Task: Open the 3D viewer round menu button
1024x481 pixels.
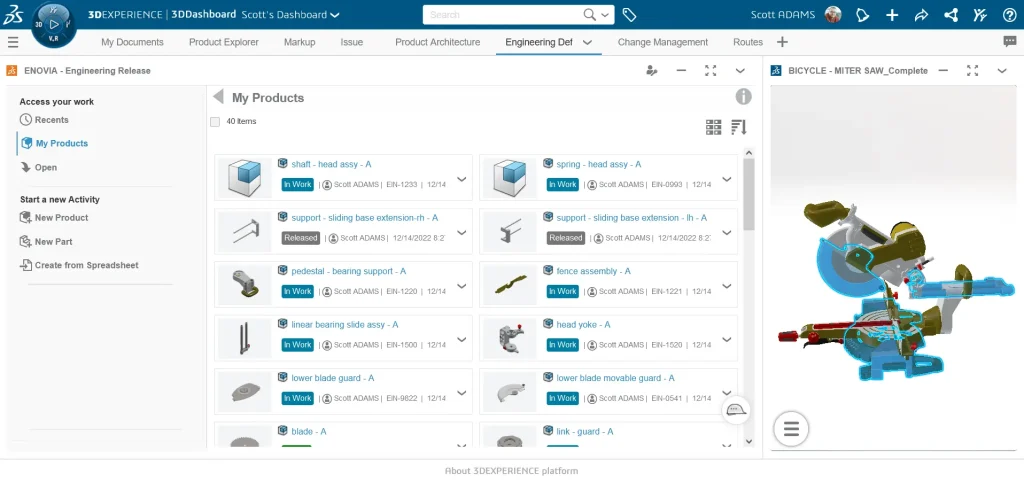Action: [x=791, y=429]
